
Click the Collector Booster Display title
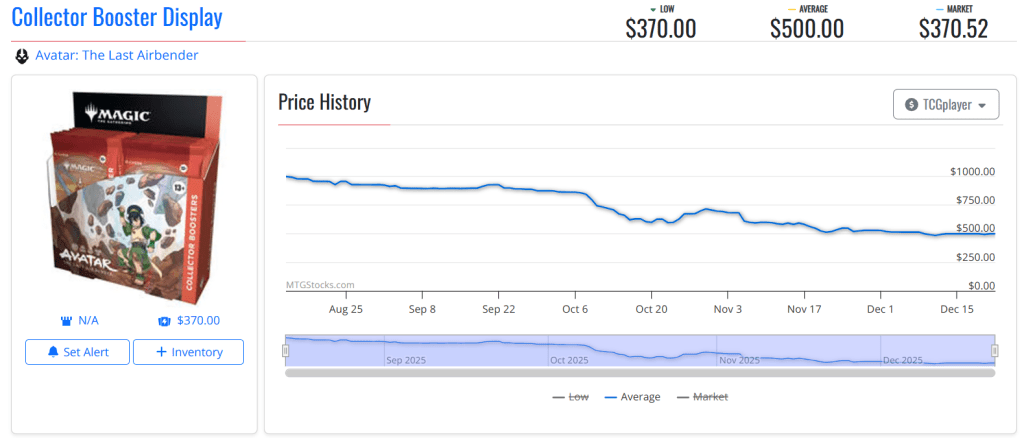[117, 18]
